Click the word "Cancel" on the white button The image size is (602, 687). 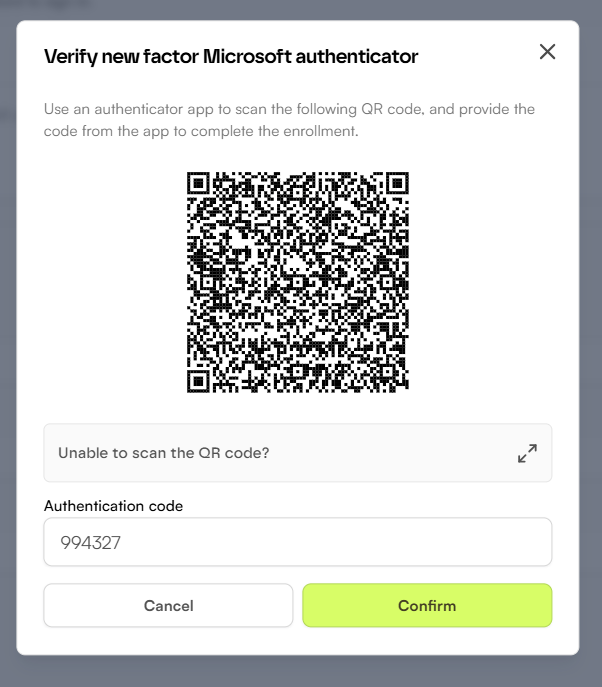point(168,605)
